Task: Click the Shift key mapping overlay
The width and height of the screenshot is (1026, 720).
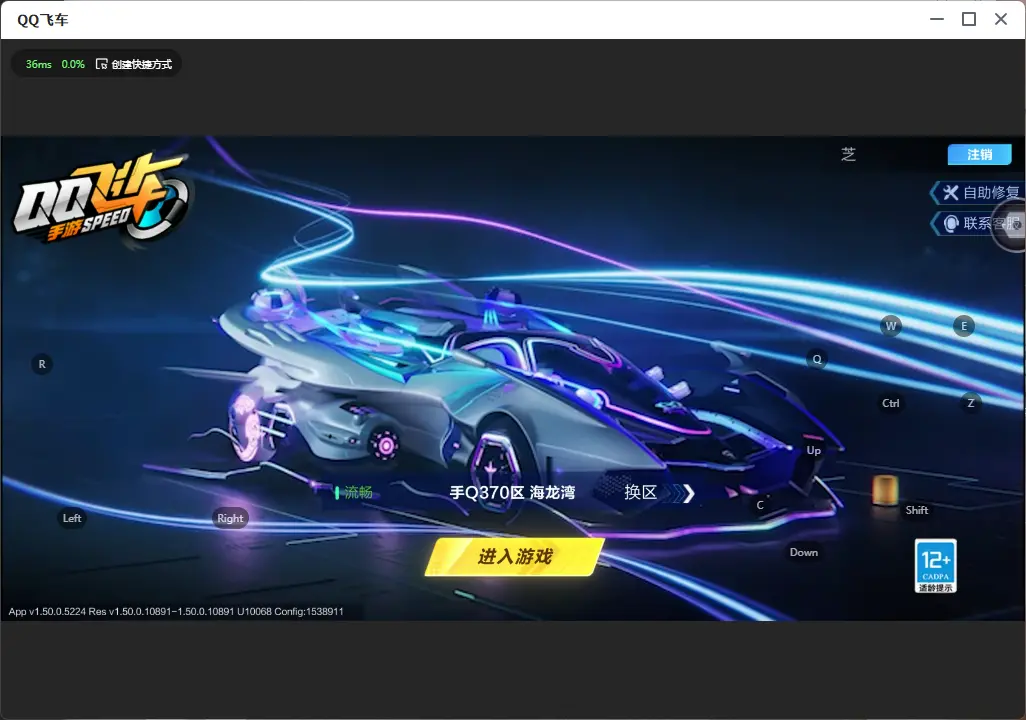Action: click(917, 511)
